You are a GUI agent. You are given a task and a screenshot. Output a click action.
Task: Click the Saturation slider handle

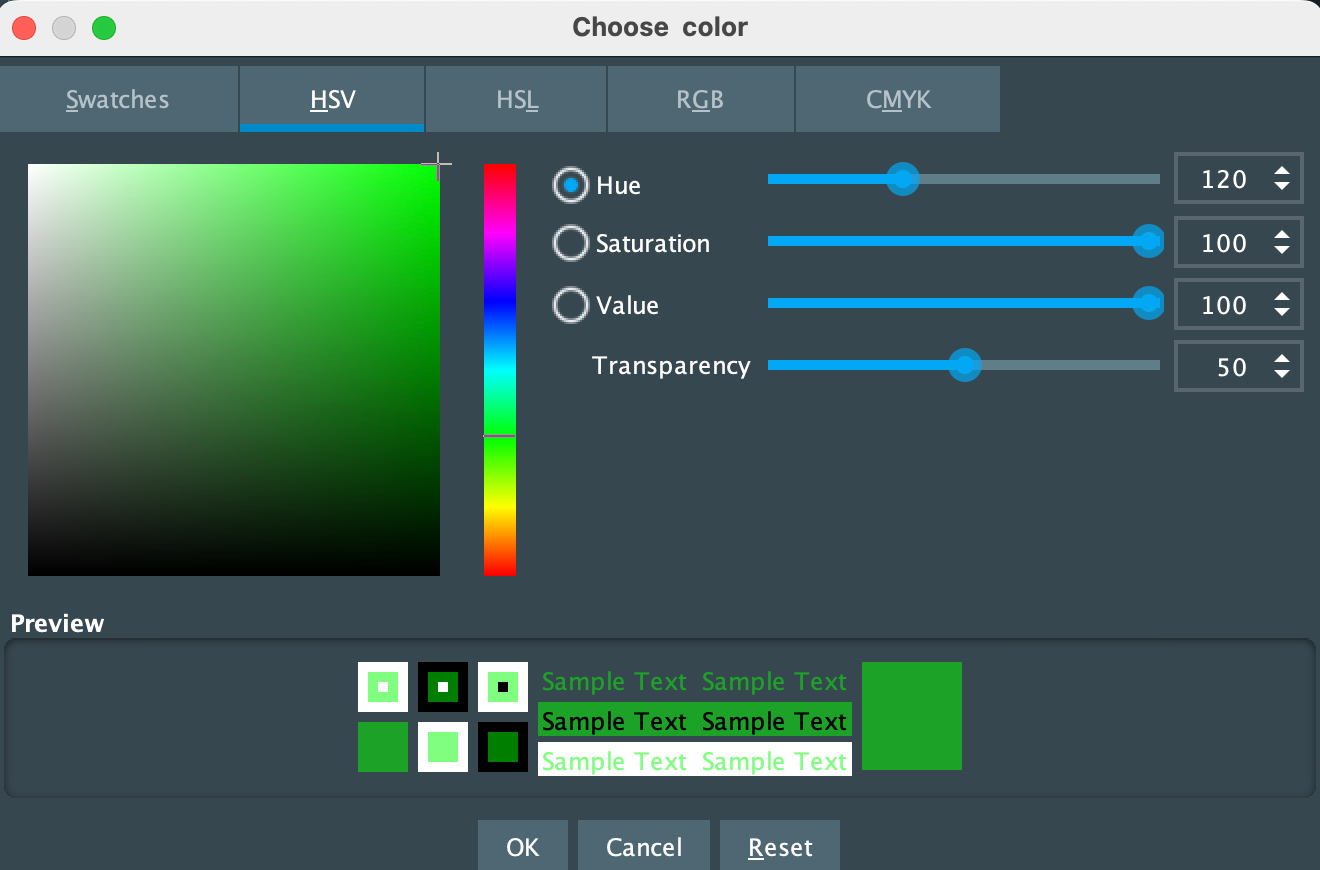1148,241
